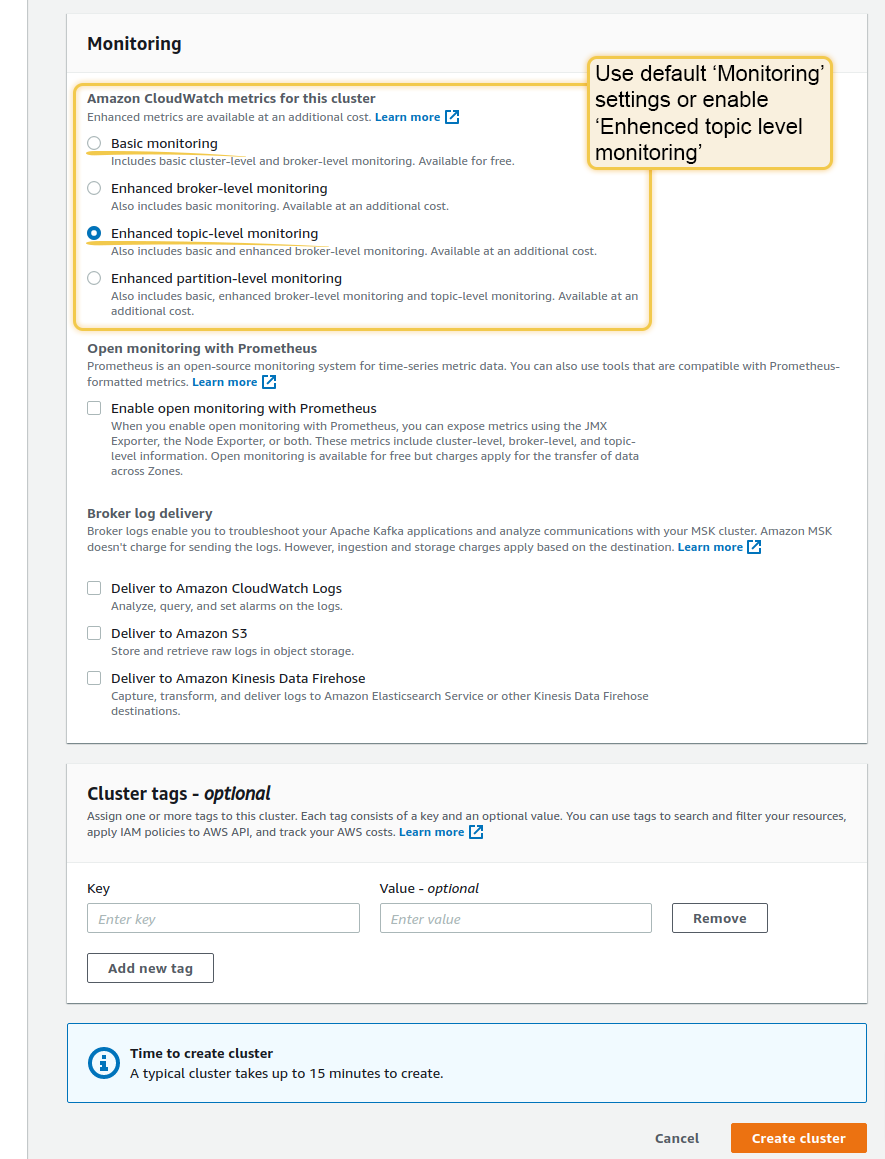Enable Deliver to Amazon Kinesis Data Firehose
This screenshot has width=885, height=1159.
coord(94,678)
